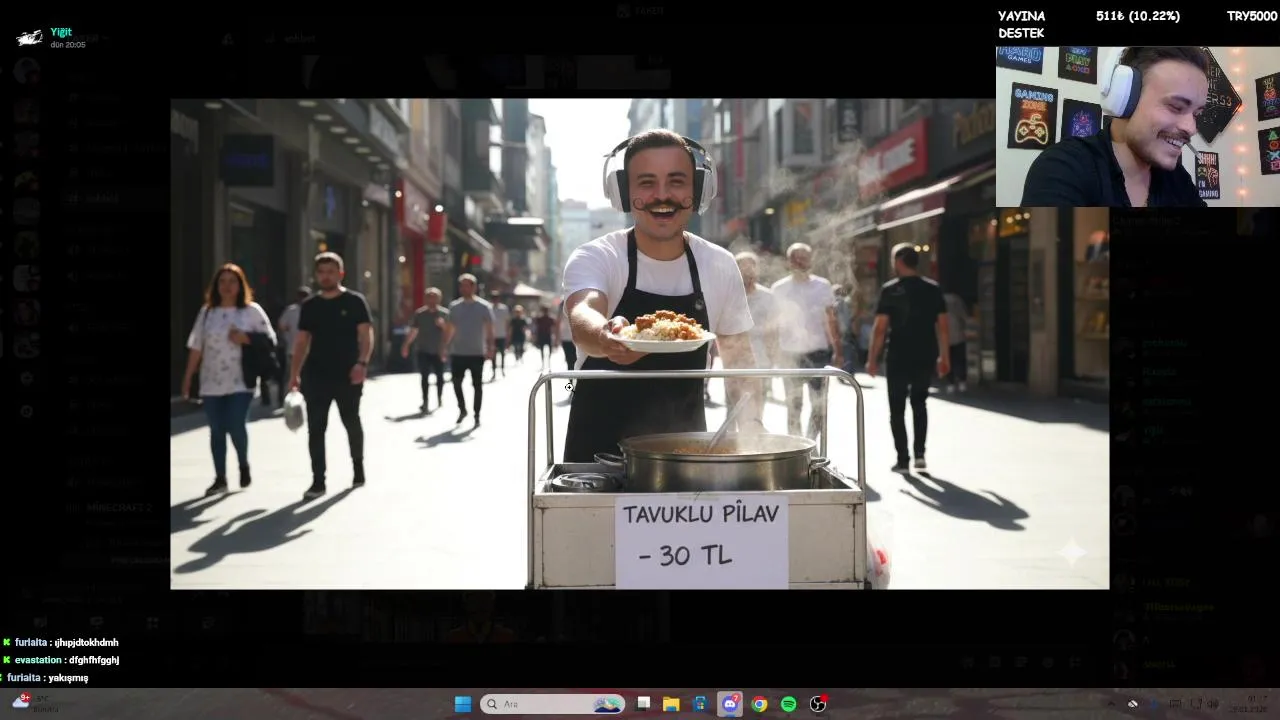Screen dimensions: 1280x720
Task: Open the weather widget in the taskbar corner
Action: coord(33,703)
